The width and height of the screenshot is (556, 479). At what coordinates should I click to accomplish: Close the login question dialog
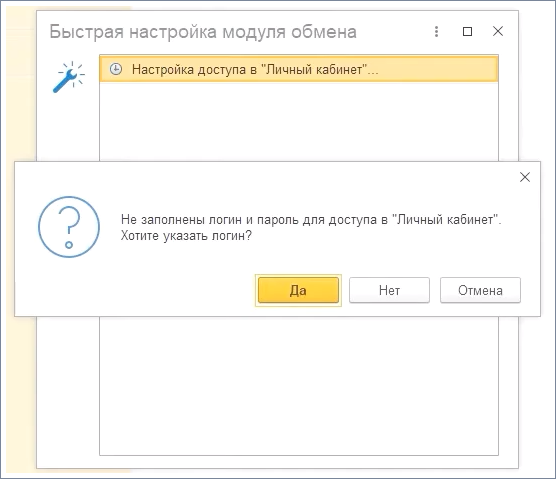click(x=525, y=177)
